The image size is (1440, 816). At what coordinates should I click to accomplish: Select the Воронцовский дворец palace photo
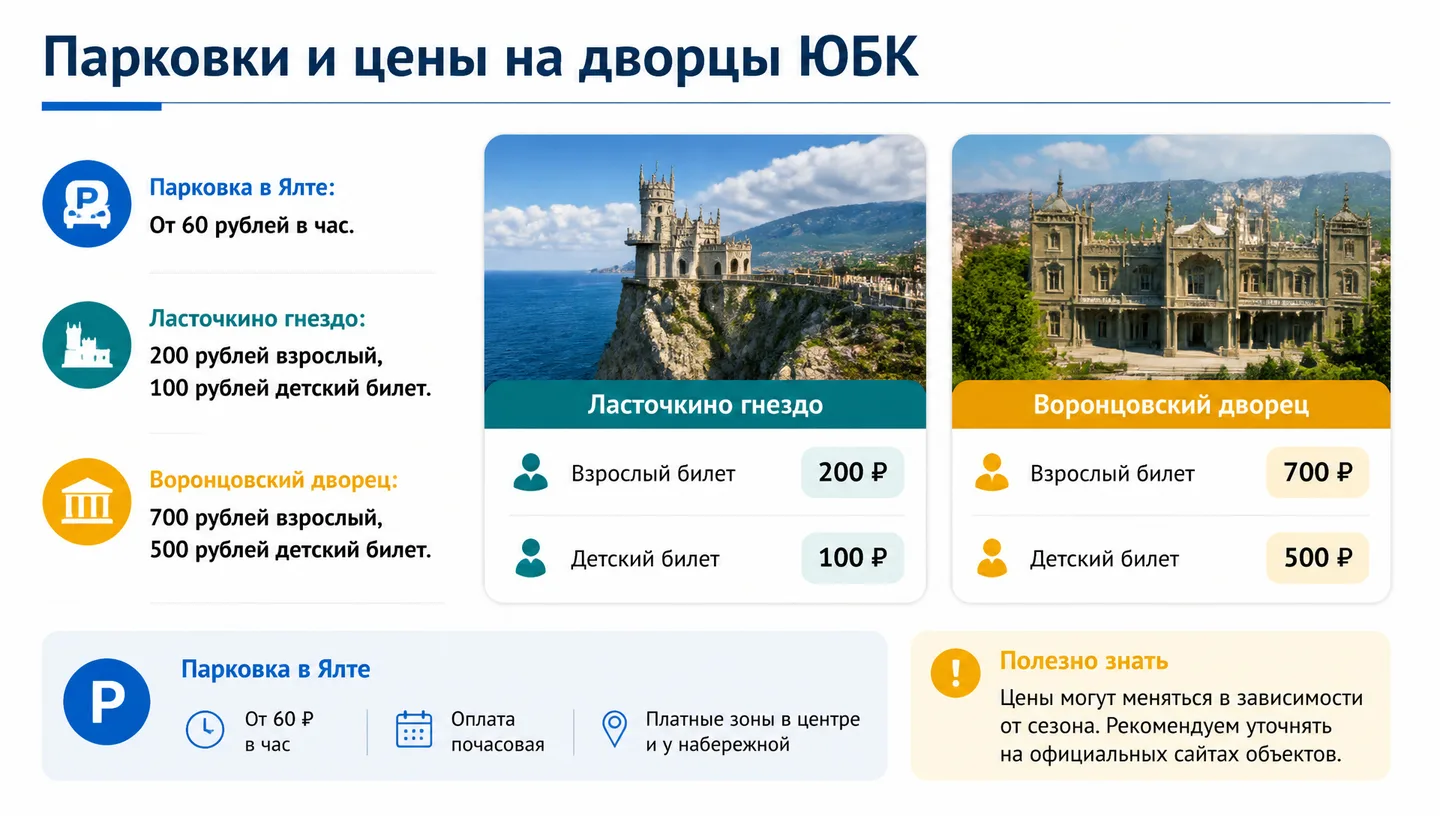click(1171, 258)
